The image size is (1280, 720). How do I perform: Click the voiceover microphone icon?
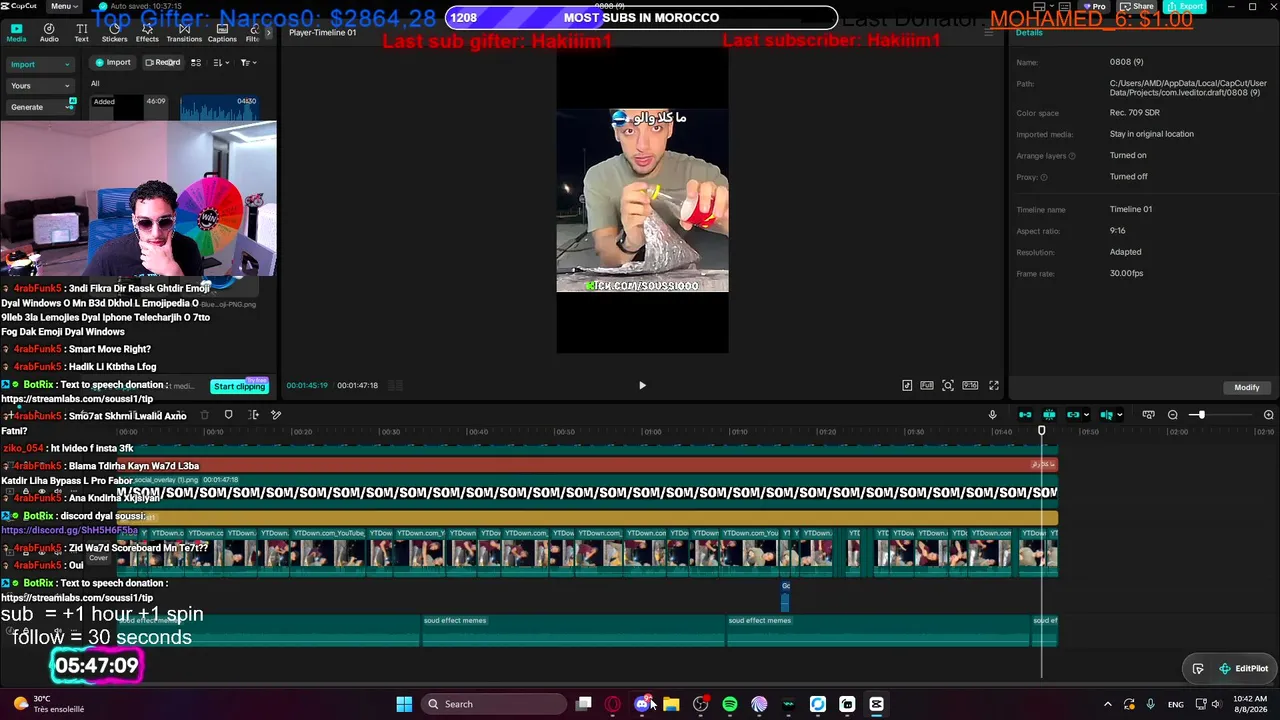993,415
